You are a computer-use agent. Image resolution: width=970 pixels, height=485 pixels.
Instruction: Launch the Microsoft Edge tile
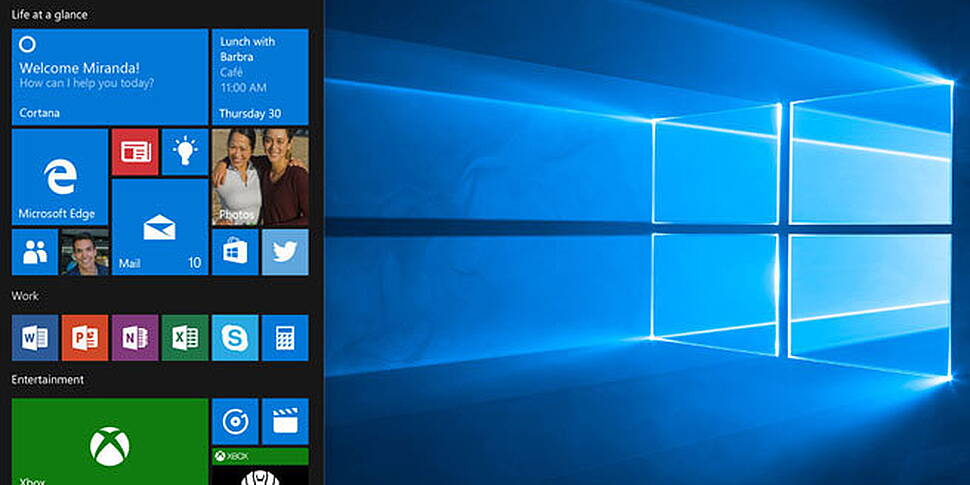[60, 177]
